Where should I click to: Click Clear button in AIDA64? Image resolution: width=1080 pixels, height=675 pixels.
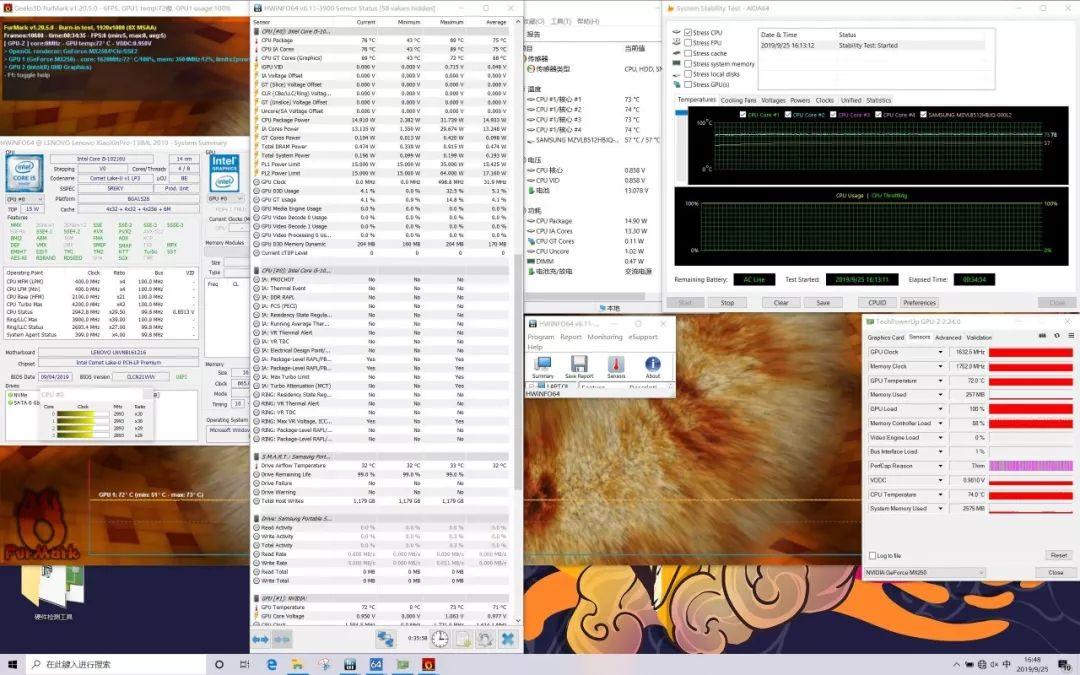[x=780, y=302]
